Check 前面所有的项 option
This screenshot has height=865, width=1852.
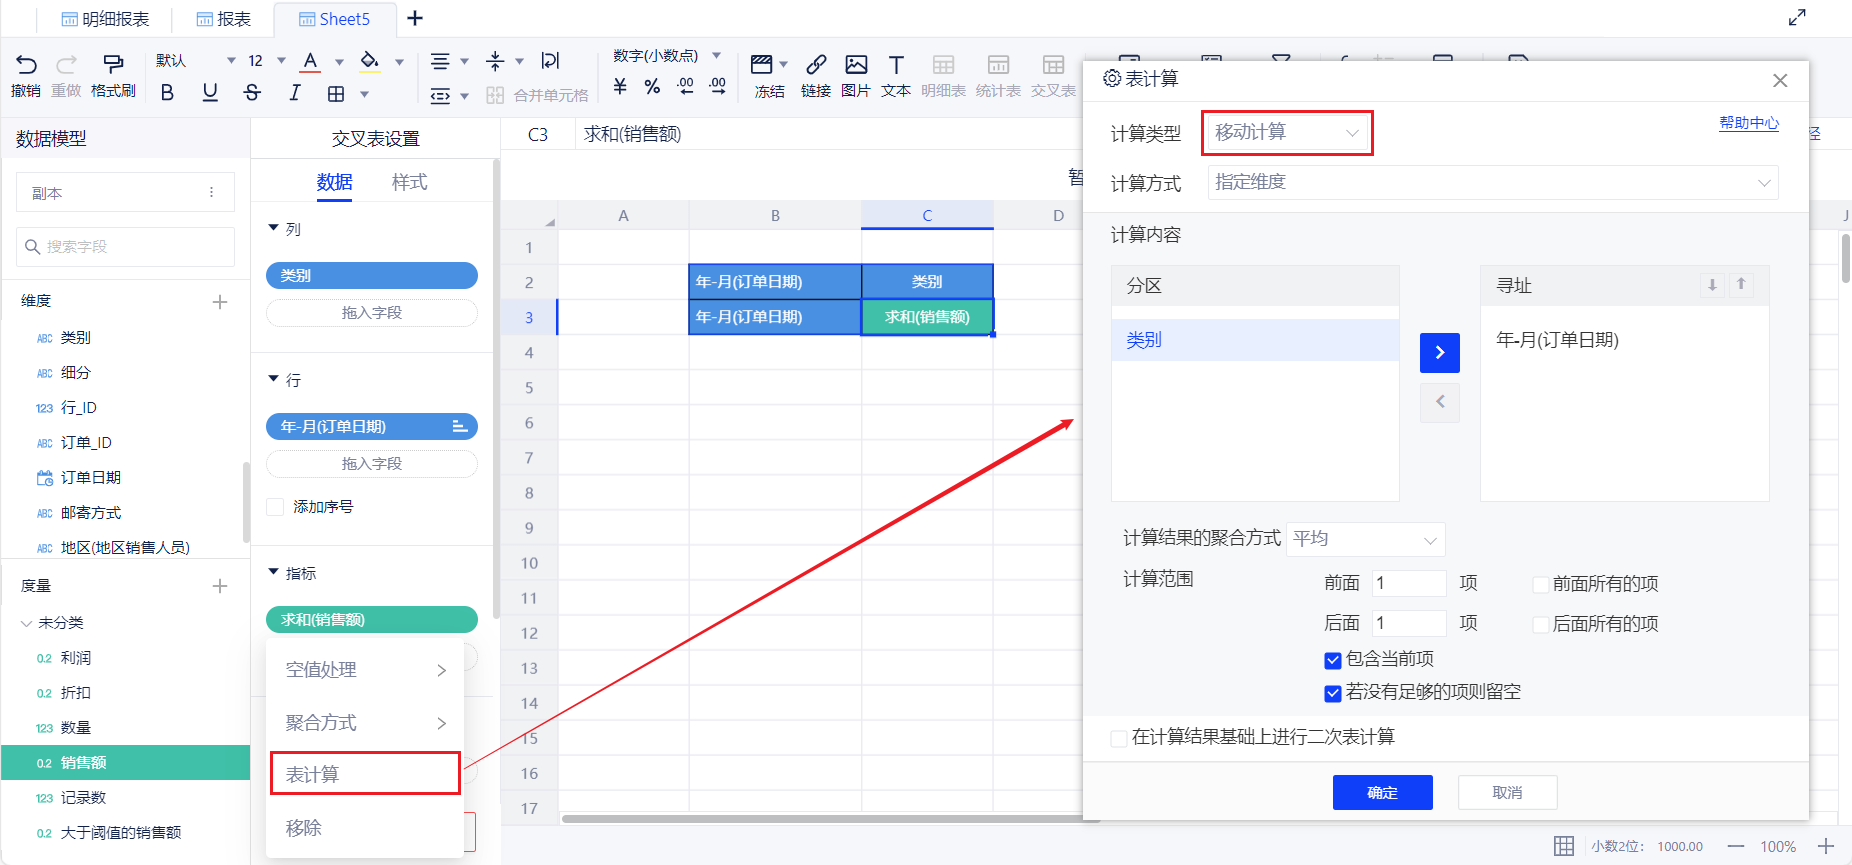click(x=1541, y=585)
